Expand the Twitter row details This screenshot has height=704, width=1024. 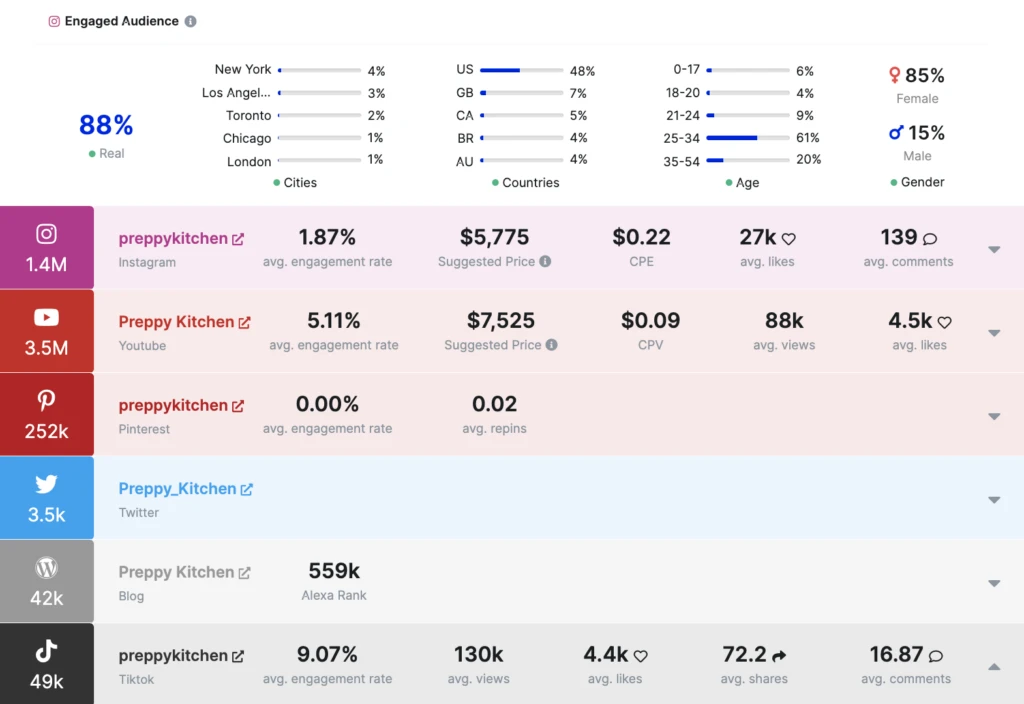coord(994,500)
